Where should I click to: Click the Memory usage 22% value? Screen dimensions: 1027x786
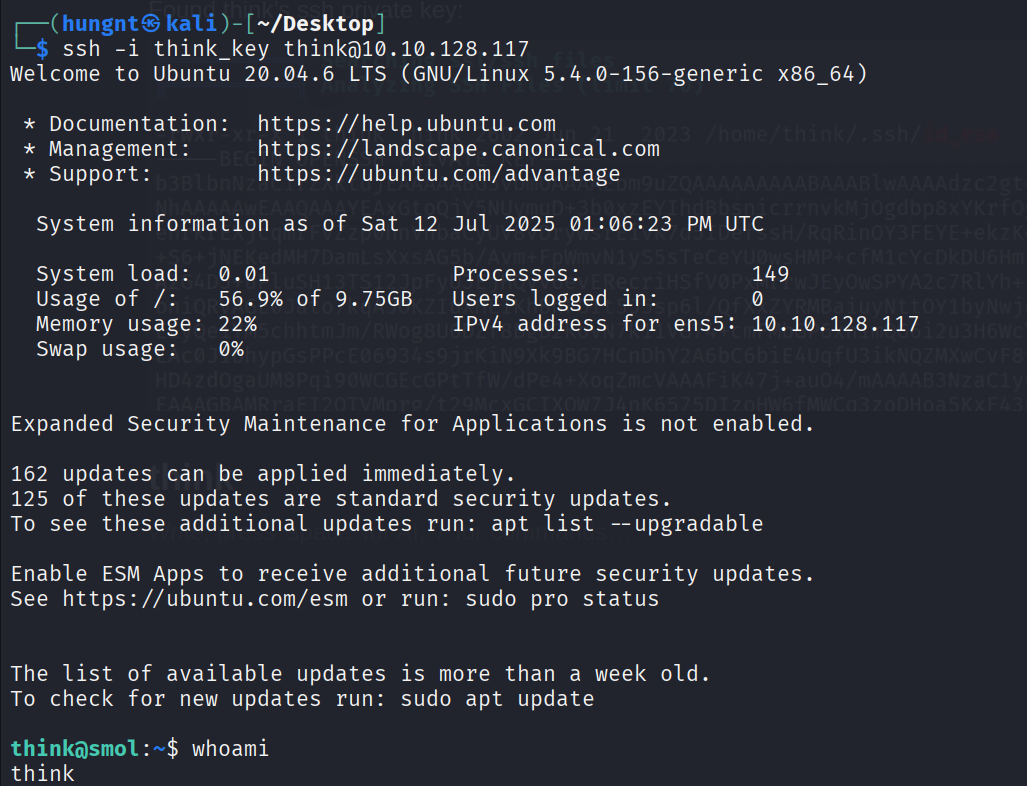point(237,324)
